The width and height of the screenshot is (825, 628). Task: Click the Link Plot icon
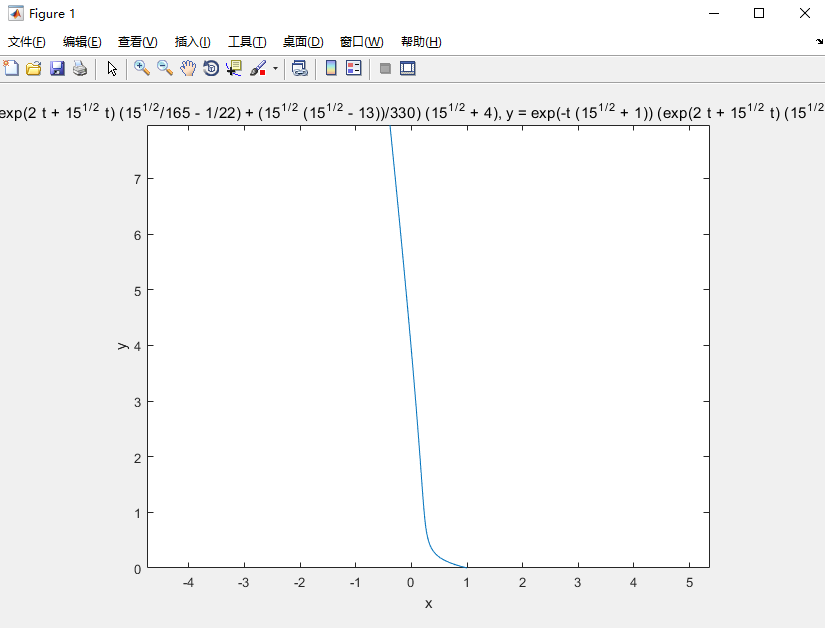coord(300,68)
